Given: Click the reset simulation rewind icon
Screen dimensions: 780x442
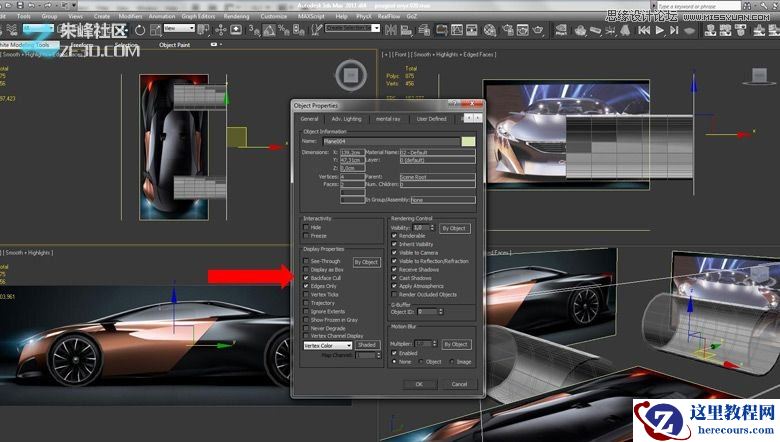Looking at the screenshot, I should click(x=644, y=30).
